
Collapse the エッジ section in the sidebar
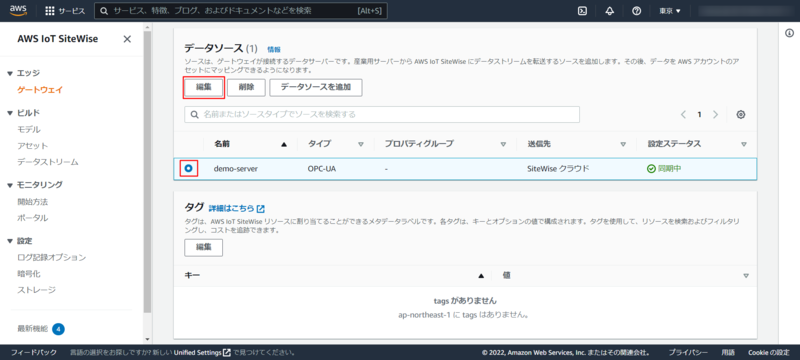pyautogui.click(x=10, y=73)
